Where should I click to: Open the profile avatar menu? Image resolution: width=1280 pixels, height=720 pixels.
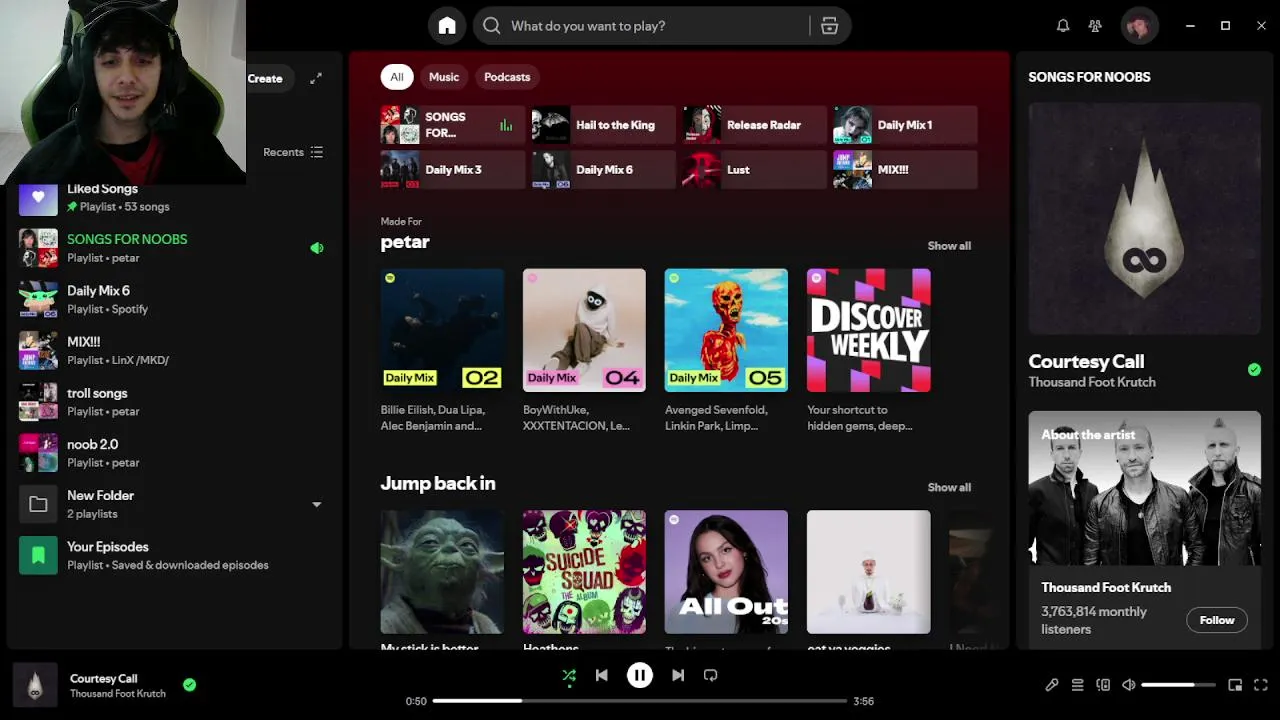1139,26
